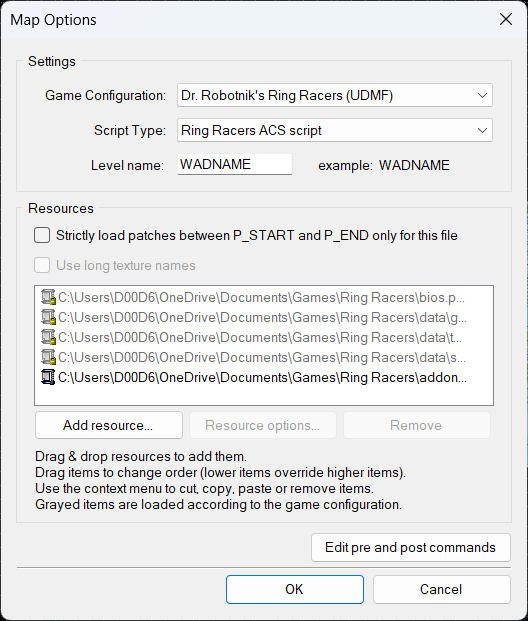
Task: Click the Resource options... button
Action: coord(263,425)
